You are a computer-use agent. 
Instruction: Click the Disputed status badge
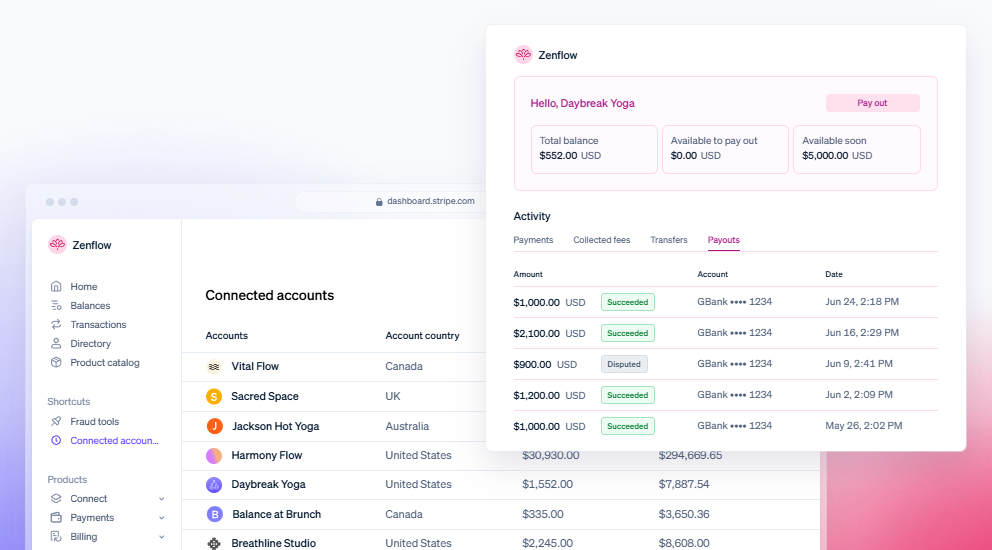(624, 364)
